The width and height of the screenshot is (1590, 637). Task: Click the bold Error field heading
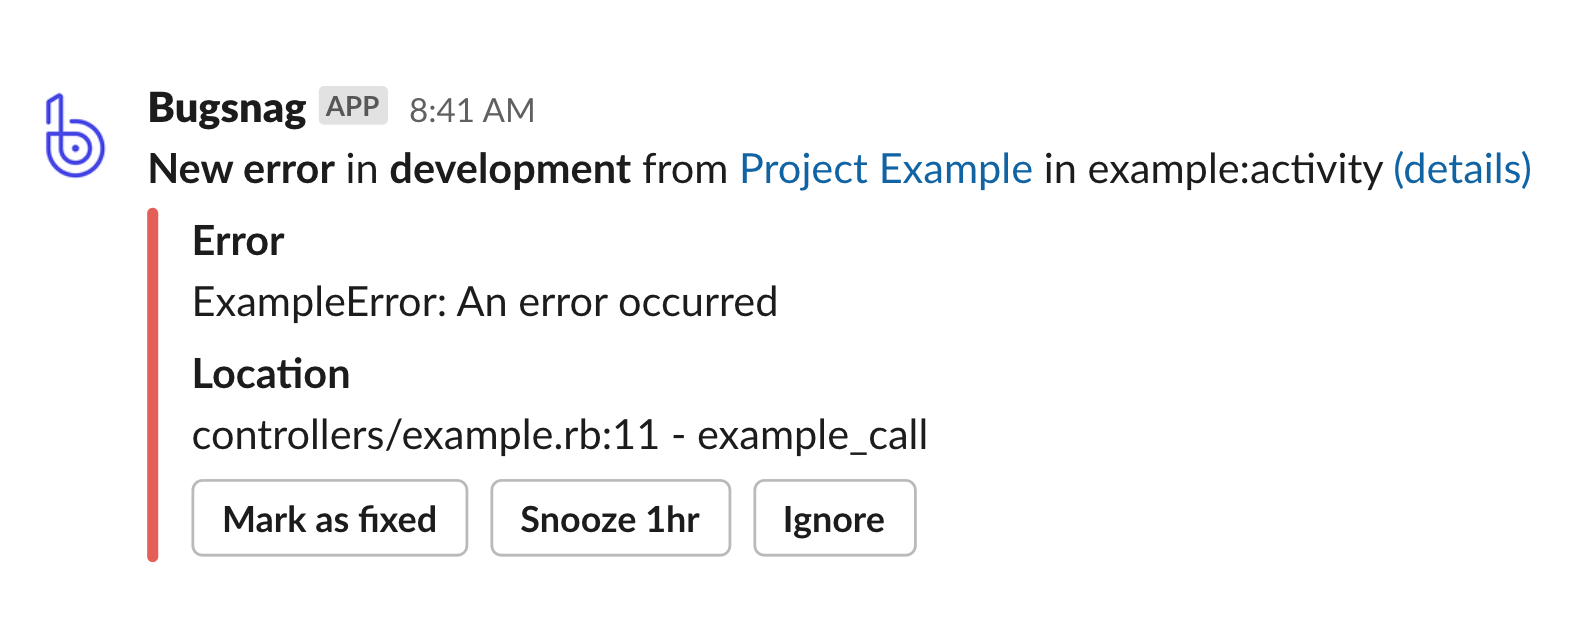tap(238, 241)
